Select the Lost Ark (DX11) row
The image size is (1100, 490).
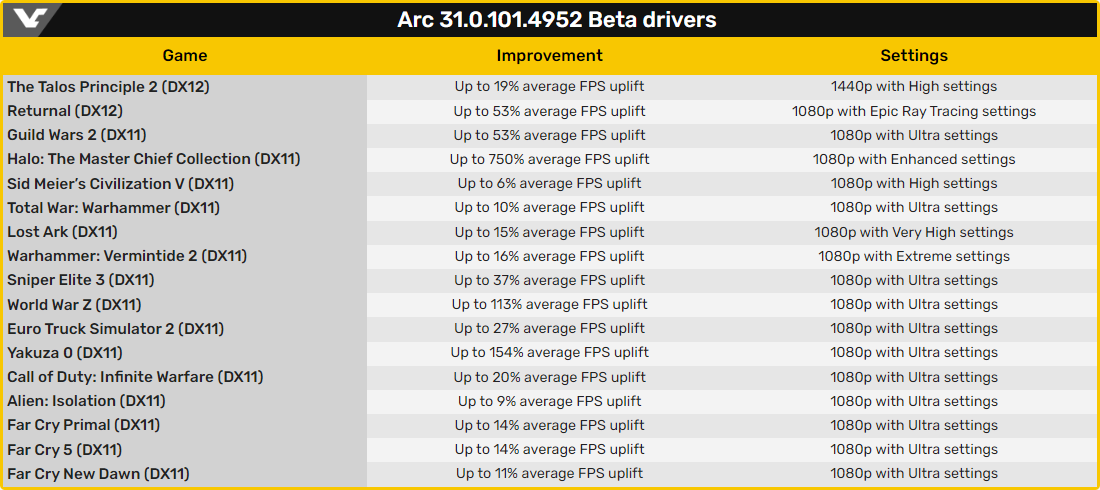tap(62, 232)
